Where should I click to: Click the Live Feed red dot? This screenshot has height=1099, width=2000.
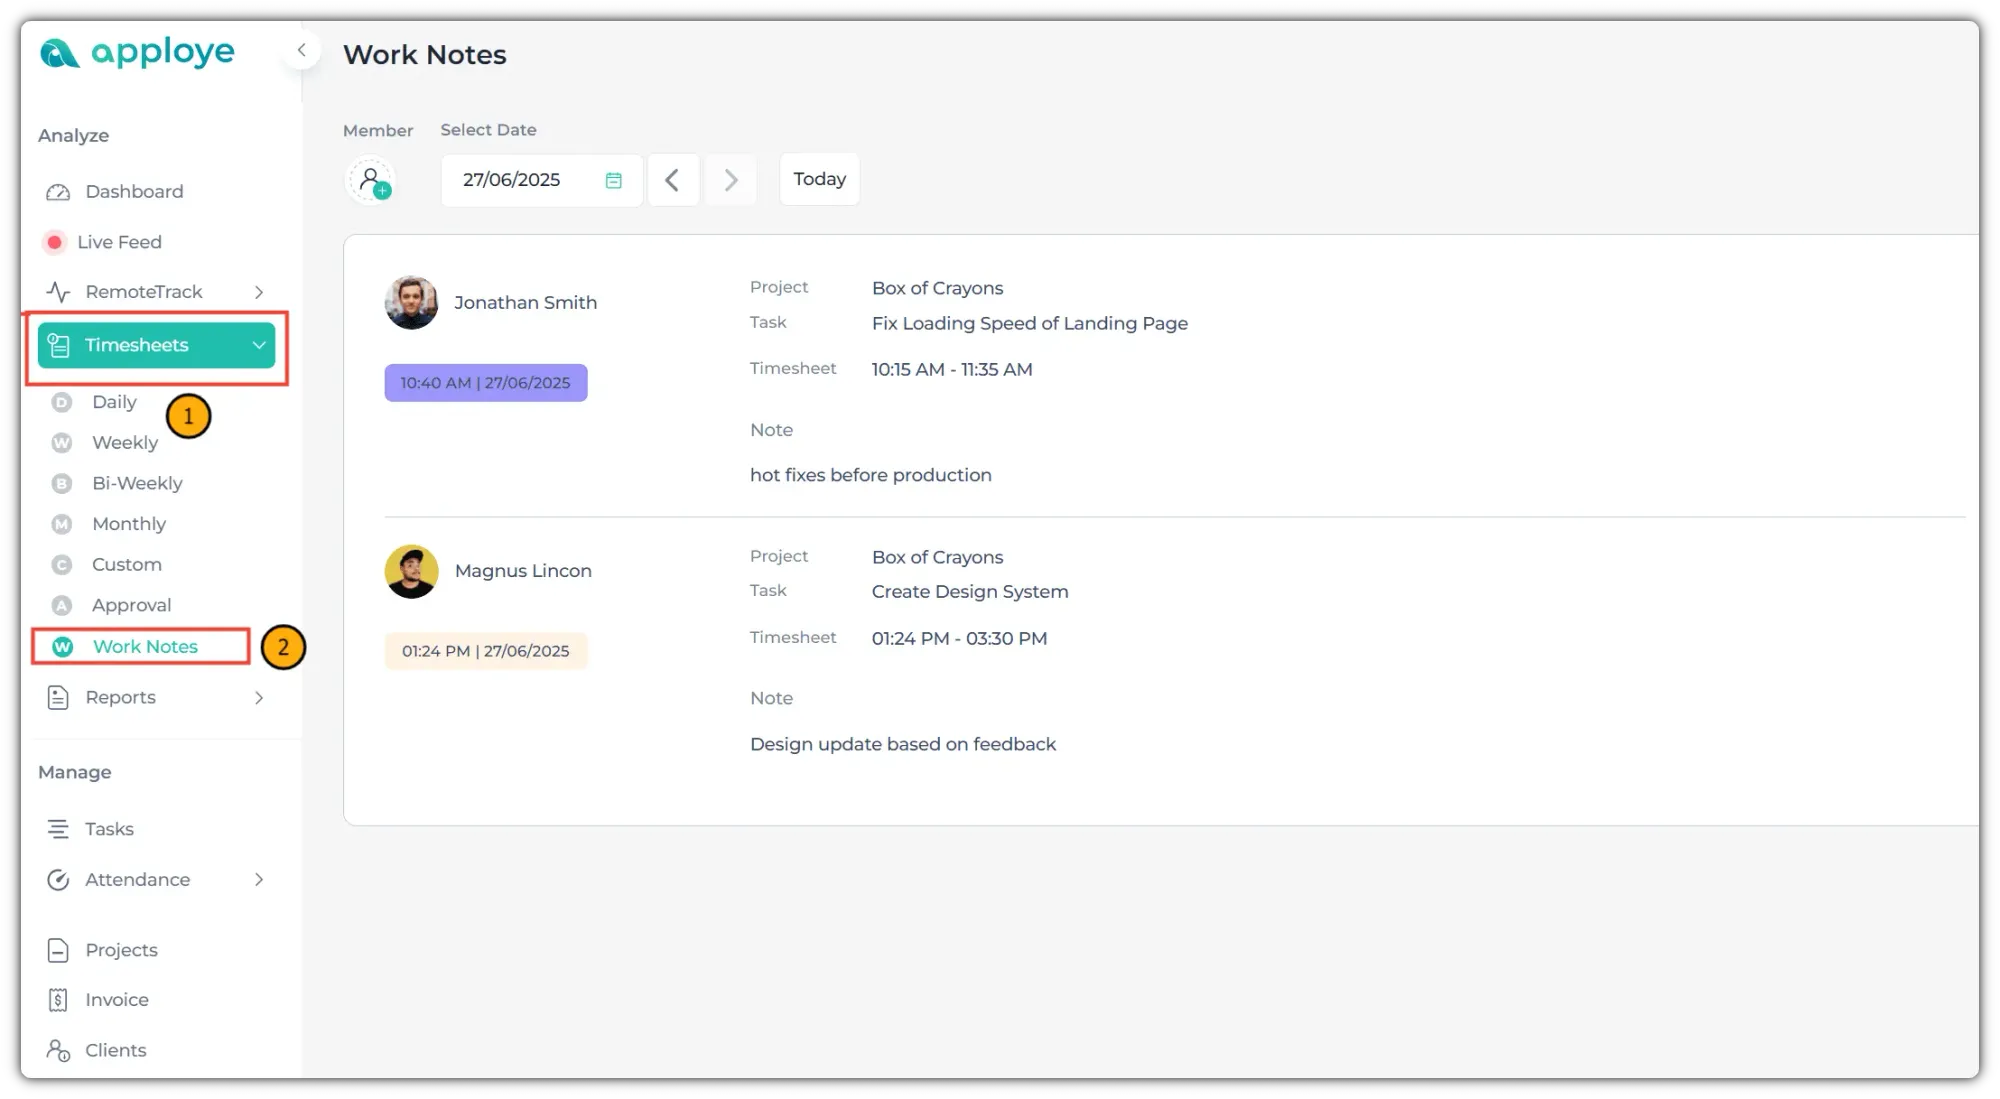(x=55, y=242)
